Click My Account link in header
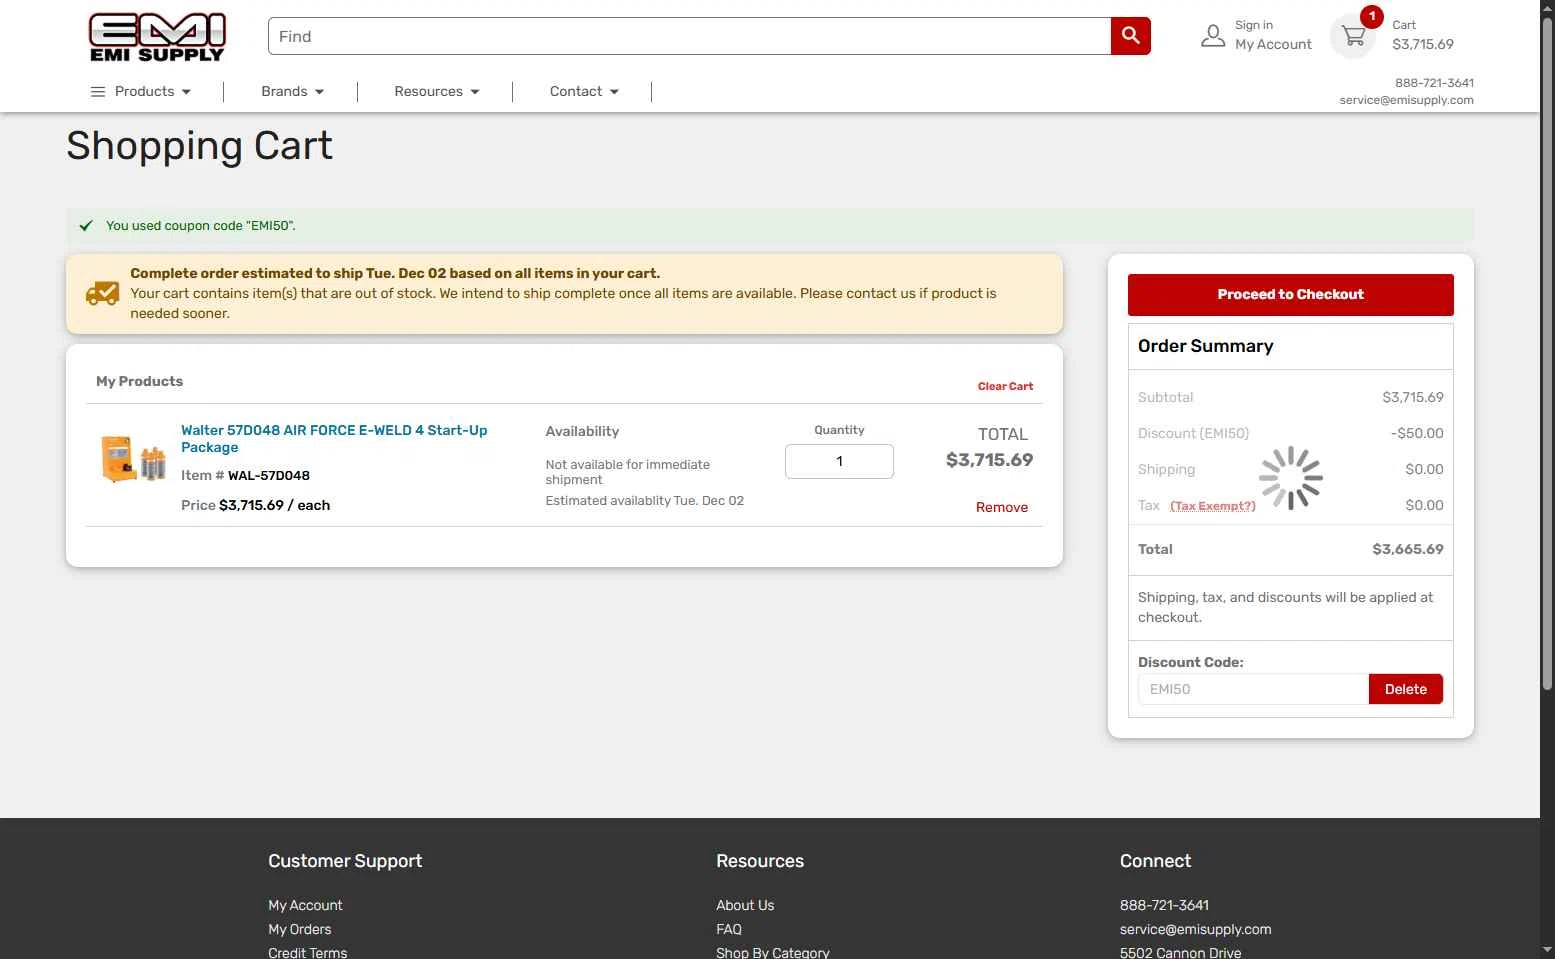The height and width of the screenshot is (959, 1555). point(1273,44)
